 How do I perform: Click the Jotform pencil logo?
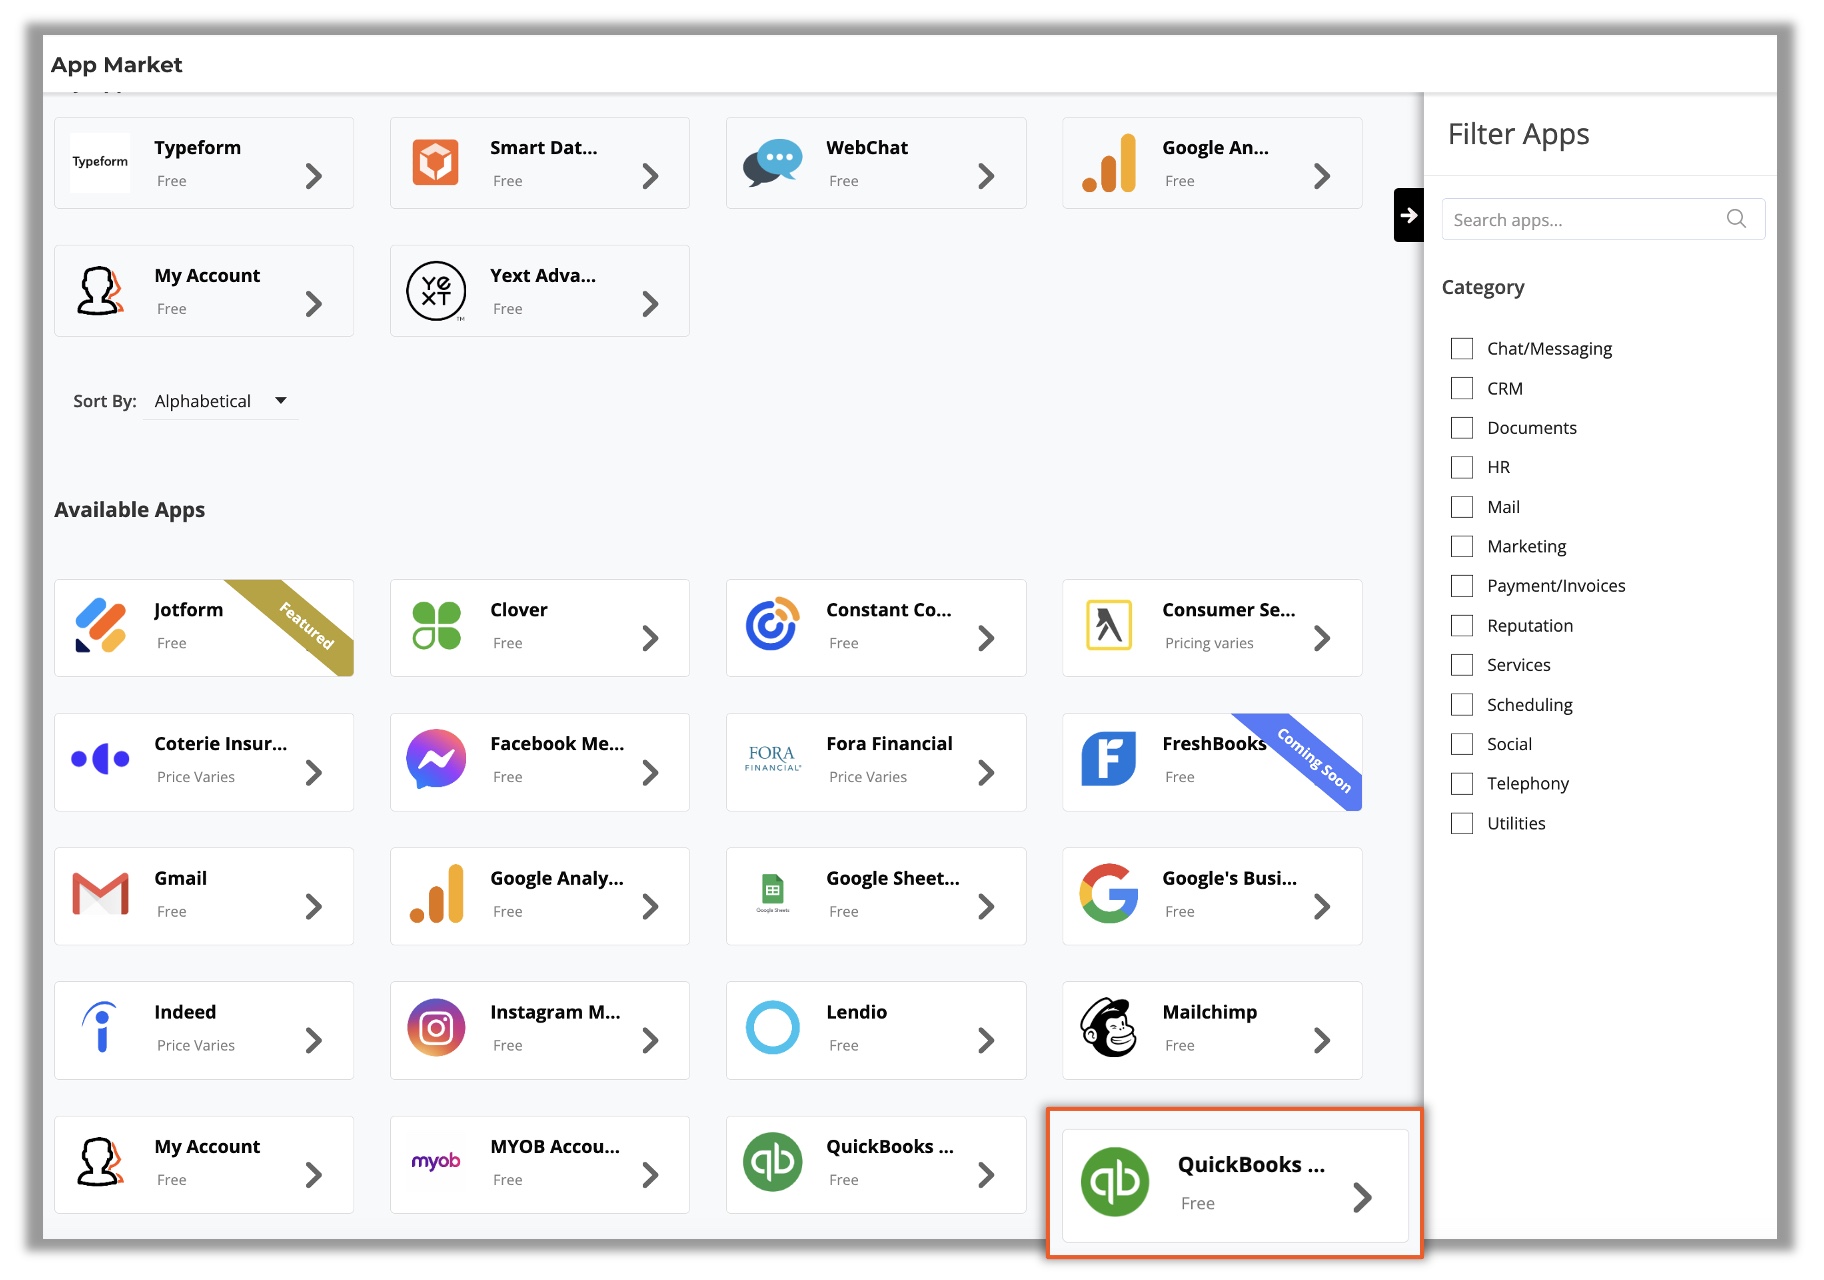[100, 625]
